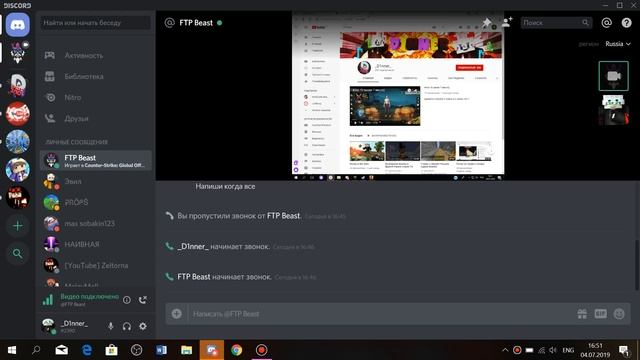The width and height of the screenshot is (640, 360).
Task: Open Библиотека tab
Action: click(x=96, y=77)
